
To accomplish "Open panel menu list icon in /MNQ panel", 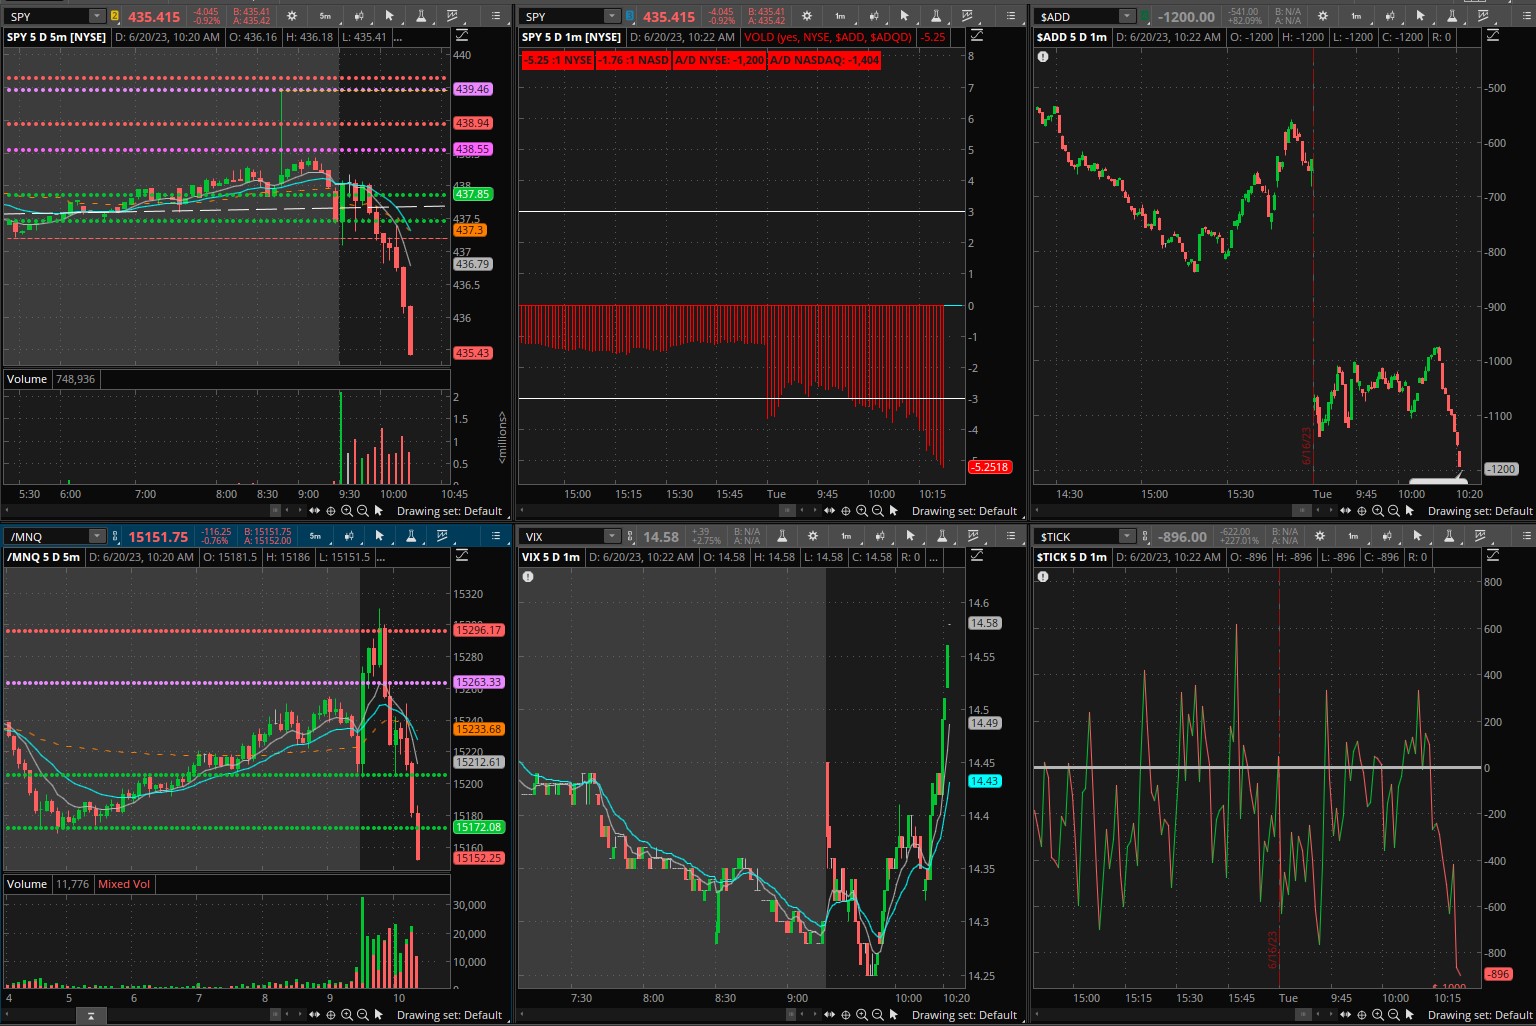I will [x=496, y=536].
